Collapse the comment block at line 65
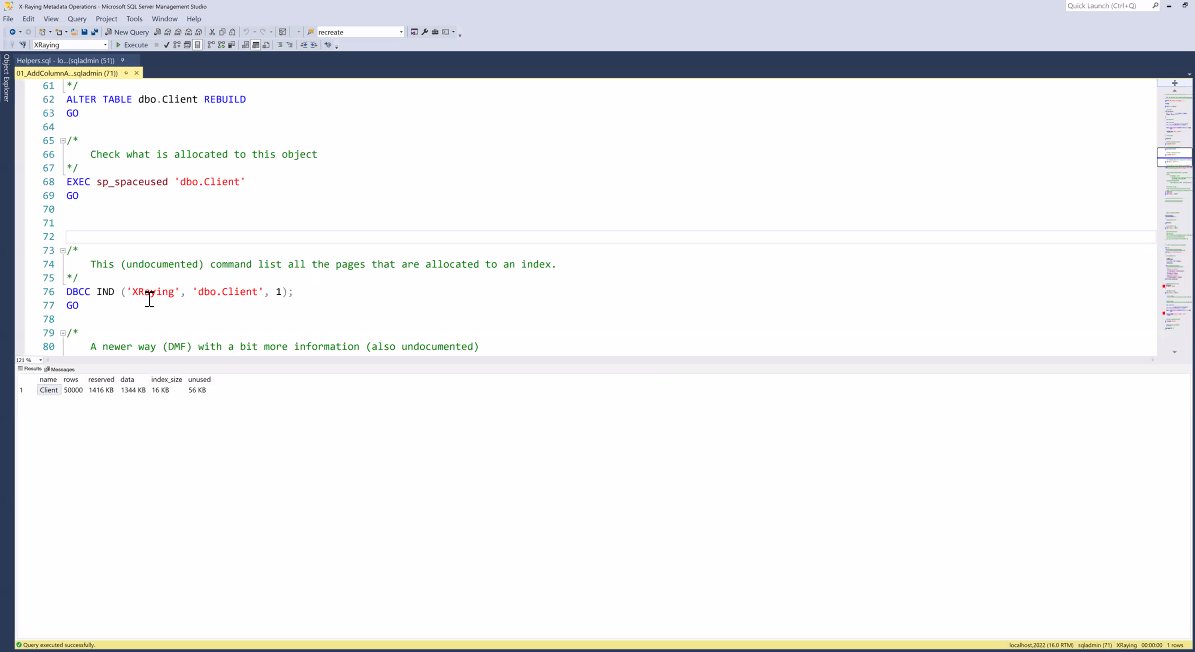The width and height of the screenshot is (1195, 652). (62, 141)
